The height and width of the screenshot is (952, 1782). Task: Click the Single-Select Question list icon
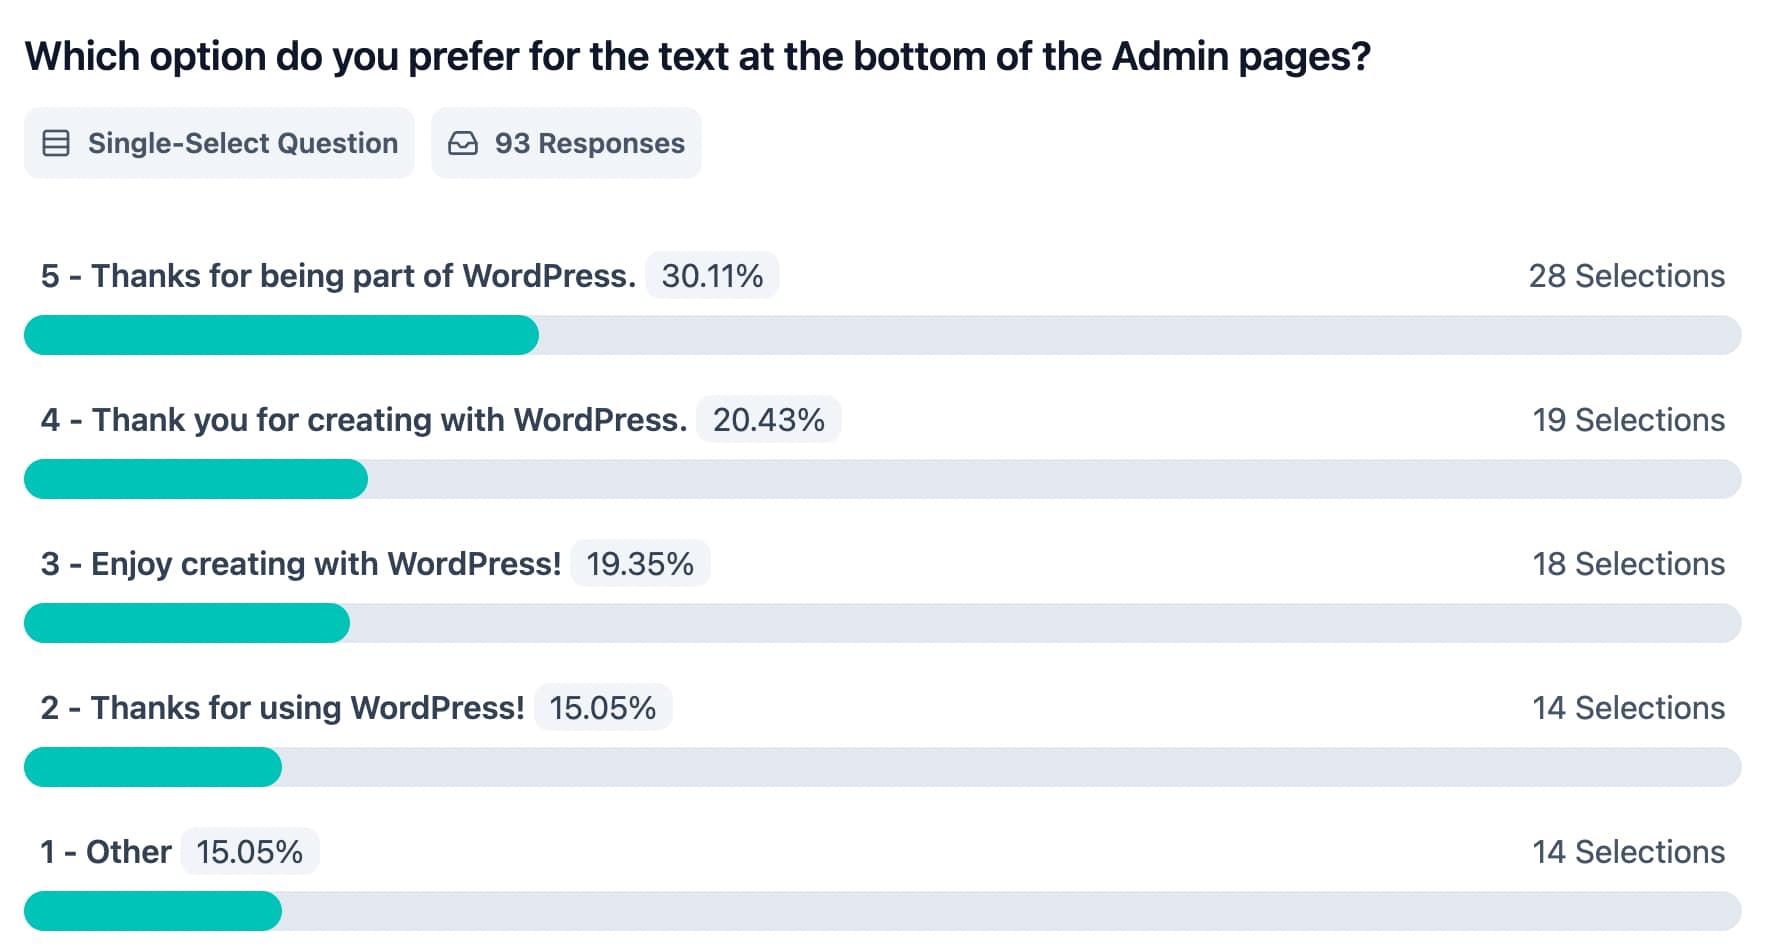point(56,144)
